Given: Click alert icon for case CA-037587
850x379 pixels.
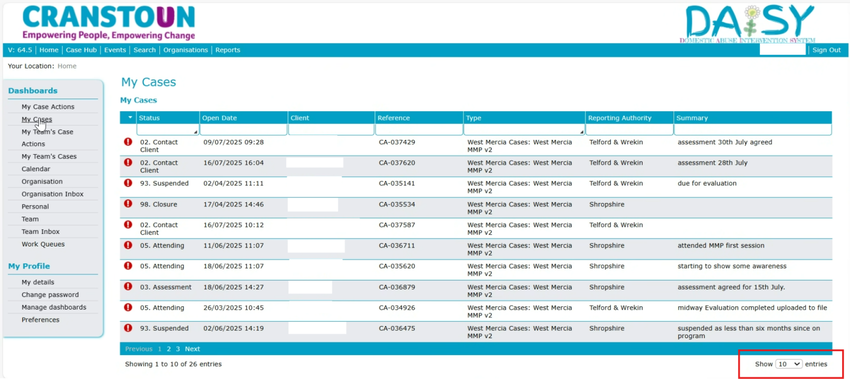Looking at the screenshot, I should tap(128, 224).
